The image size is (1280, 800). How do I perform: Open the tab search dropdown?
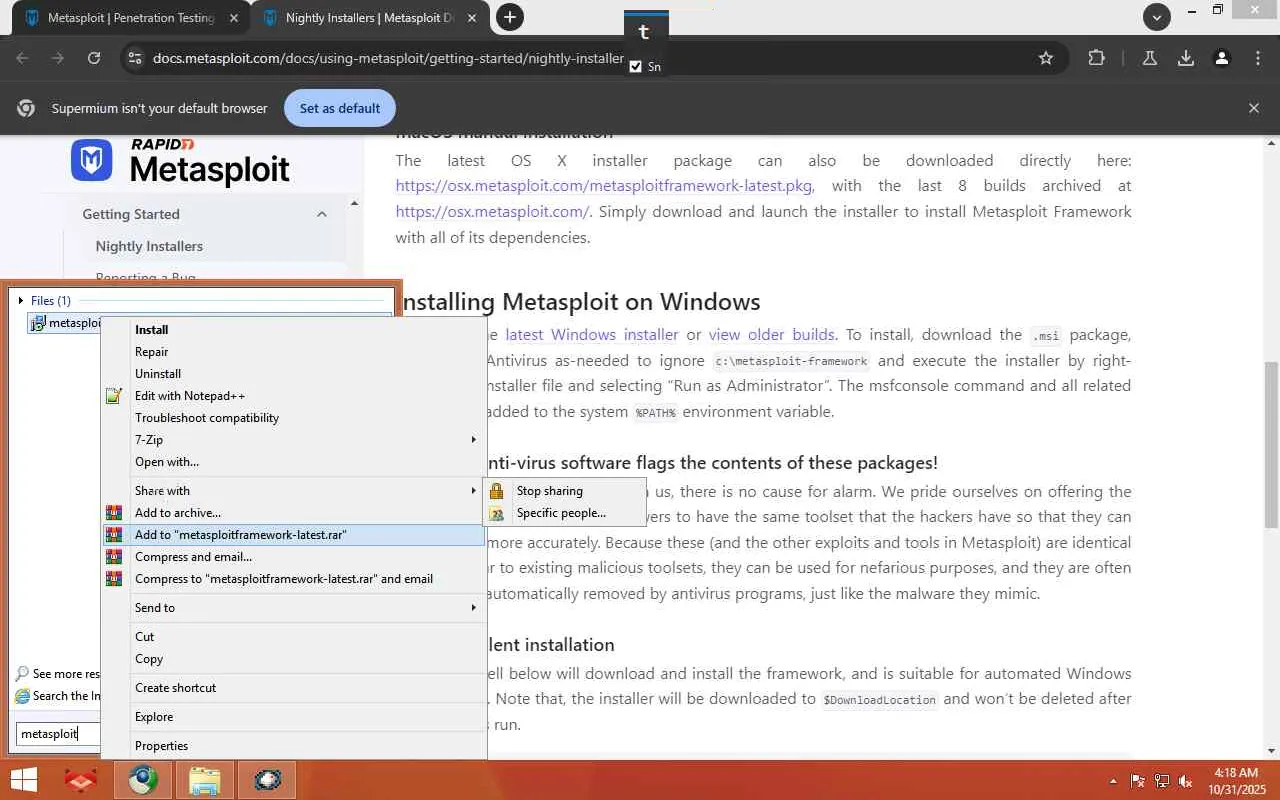1157,17
